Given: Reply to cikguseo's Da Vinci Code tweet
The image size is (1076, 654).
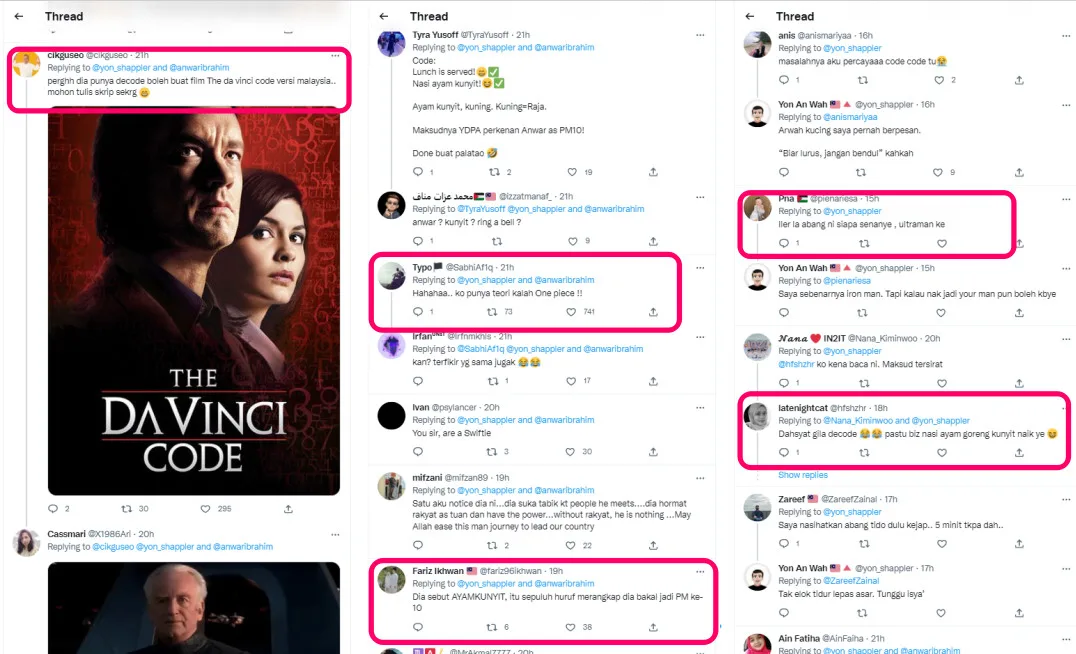Looking at the screenshot, I should [53, 508].
